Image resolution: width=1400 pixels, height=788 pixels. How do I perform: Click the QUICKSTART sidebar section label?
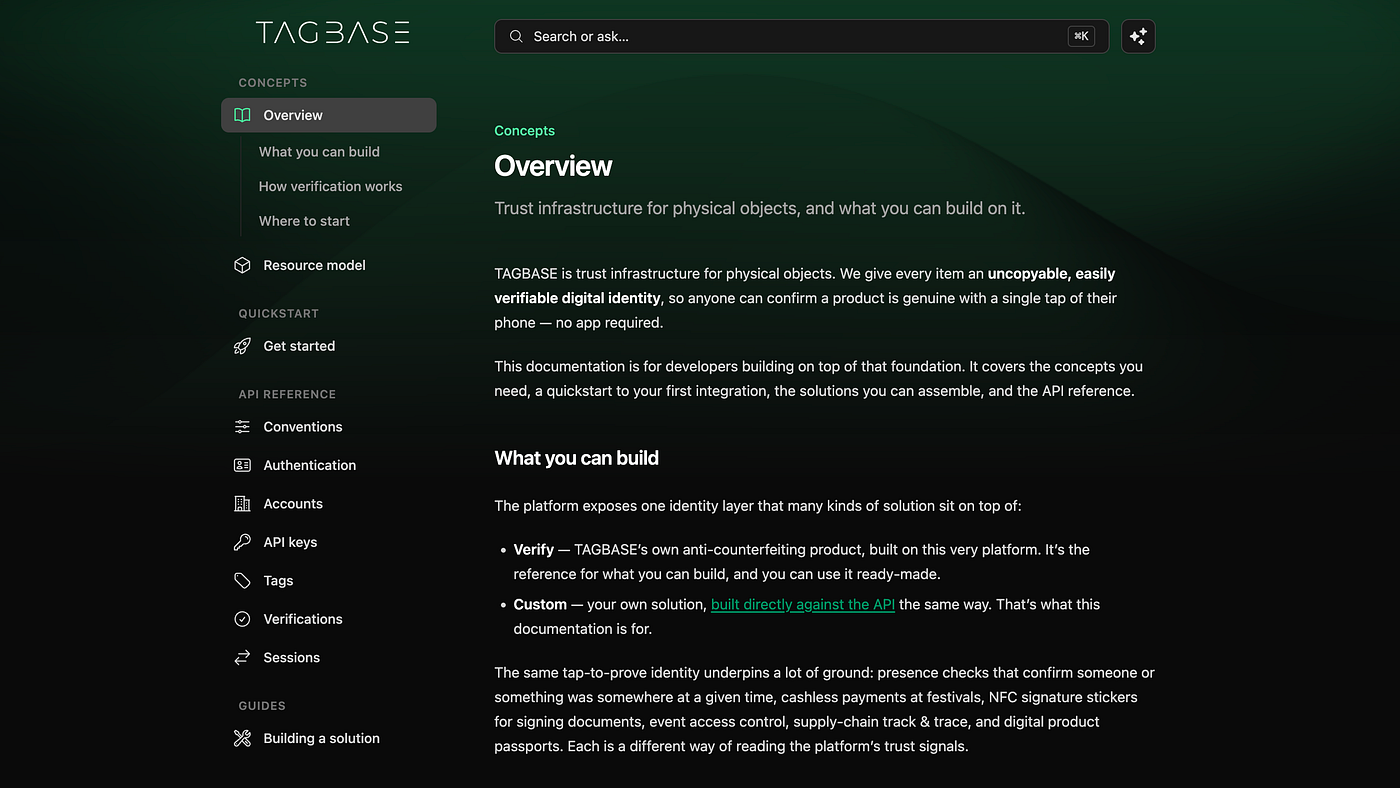pos(278,314)
